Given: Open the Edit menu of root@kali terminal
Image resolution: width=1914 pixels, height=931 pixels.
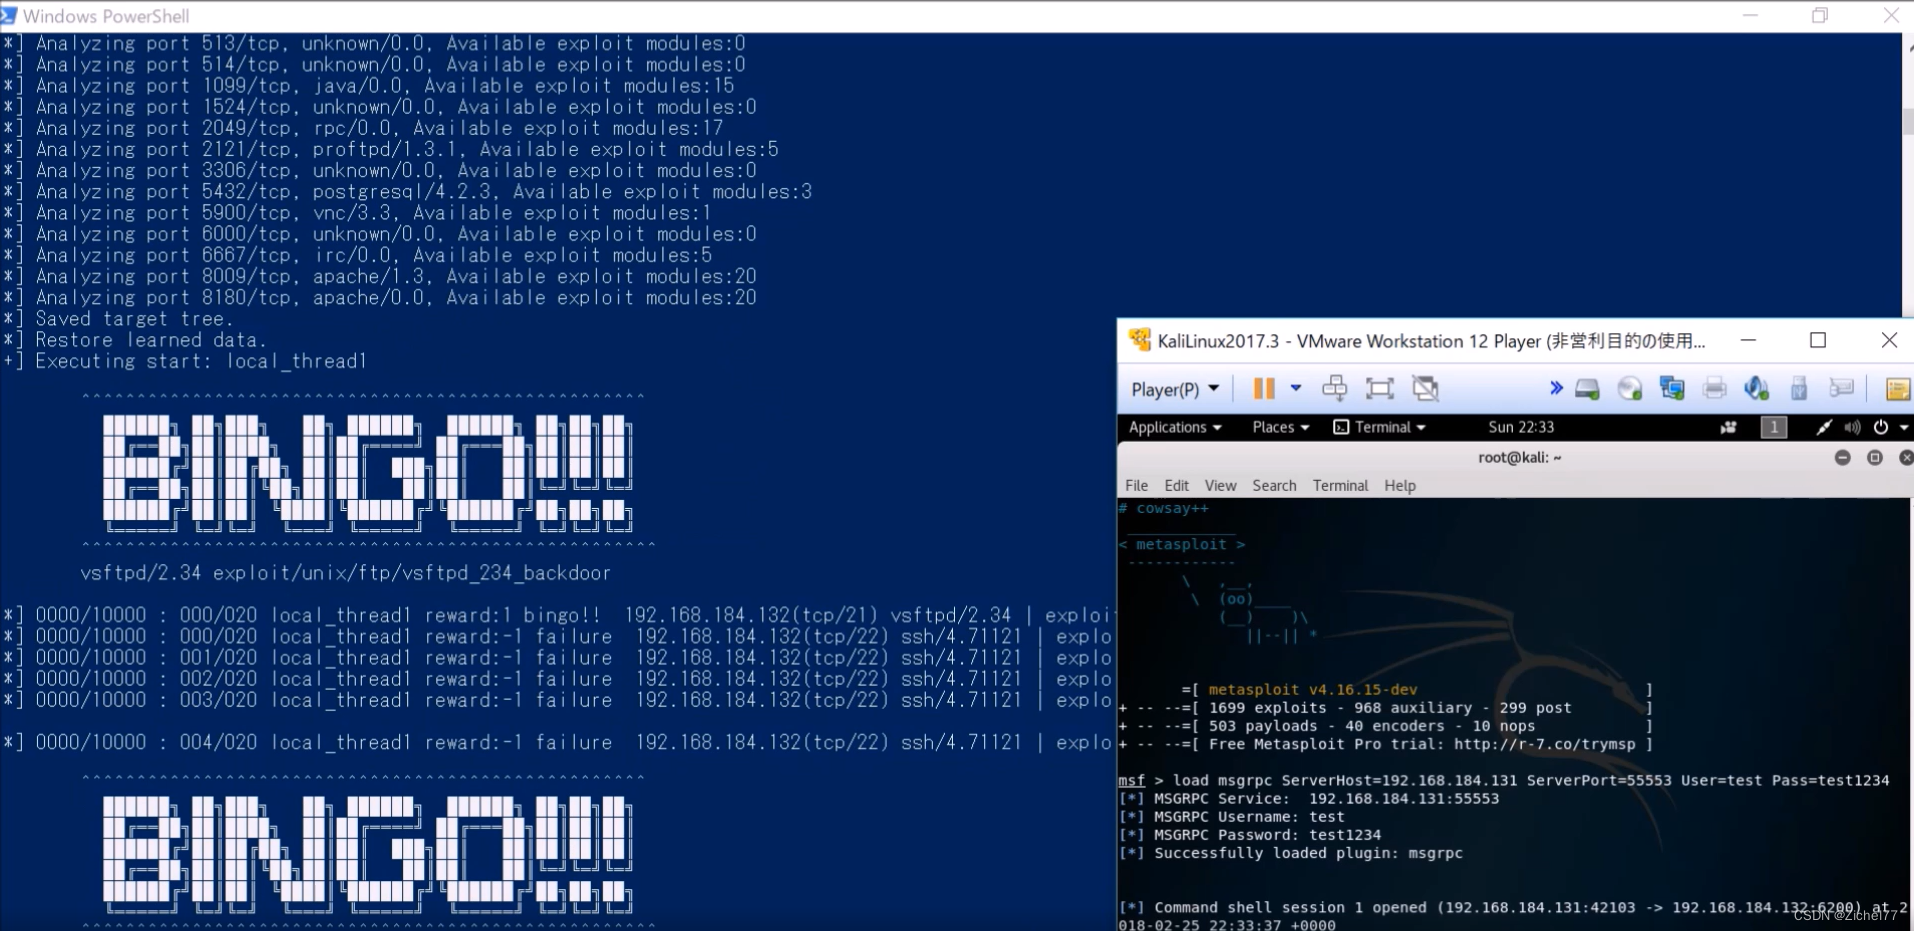Looking at the screenshot, I should click(1176, 485).
